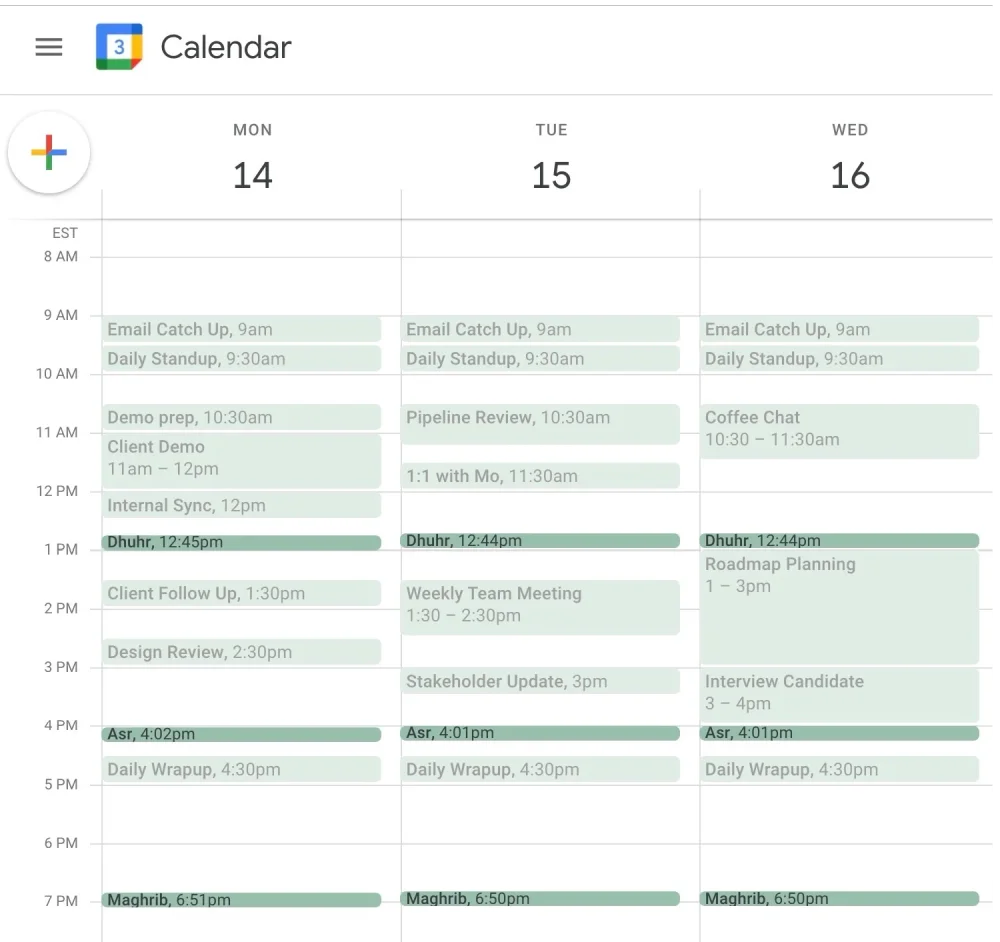Click the Calendar title text
The image size is (1000, 942).
tap(226, 47)
